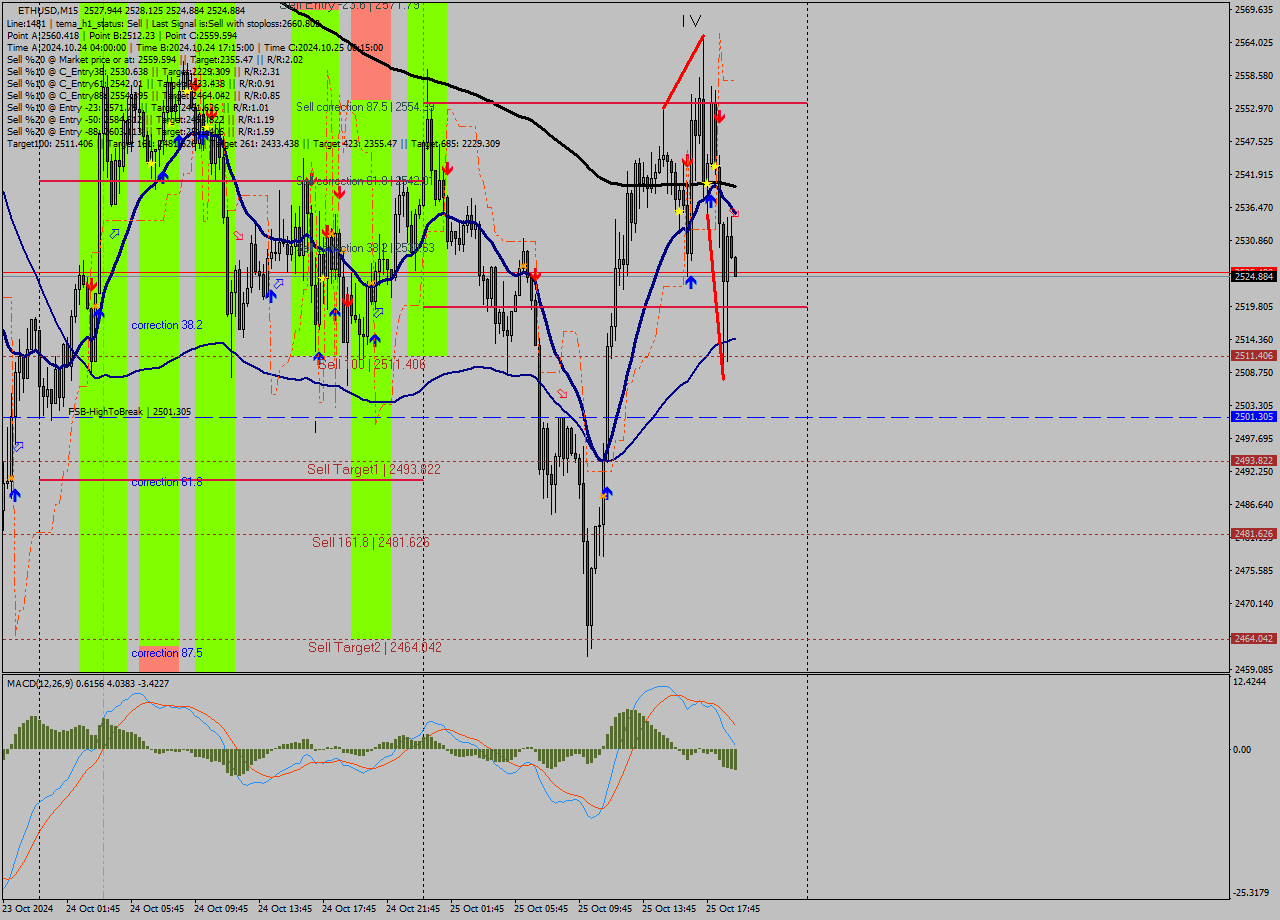Click the blue correction 87.5 label
Viewport: 1280px width, 920px height.
pyautogui.click(x=167, y=653)
